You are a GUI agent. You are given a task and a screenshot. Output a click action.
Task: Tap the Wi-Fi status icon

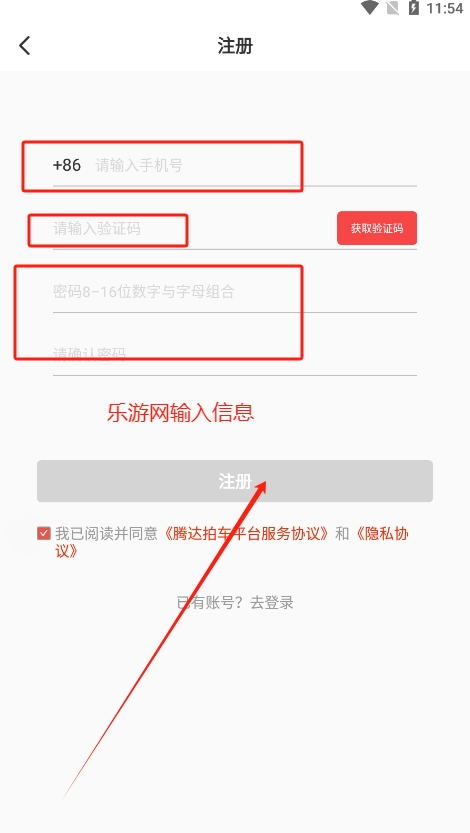(370, 8)
